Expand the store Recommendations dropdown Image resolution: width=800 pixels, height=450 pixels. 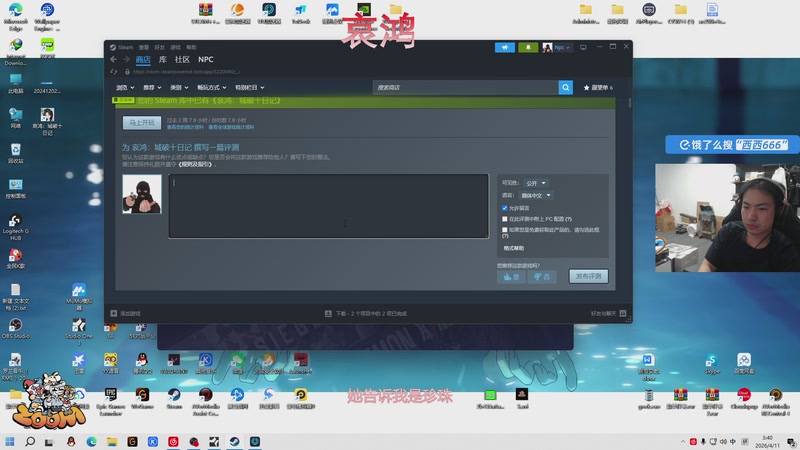click(x=152, y=88)
